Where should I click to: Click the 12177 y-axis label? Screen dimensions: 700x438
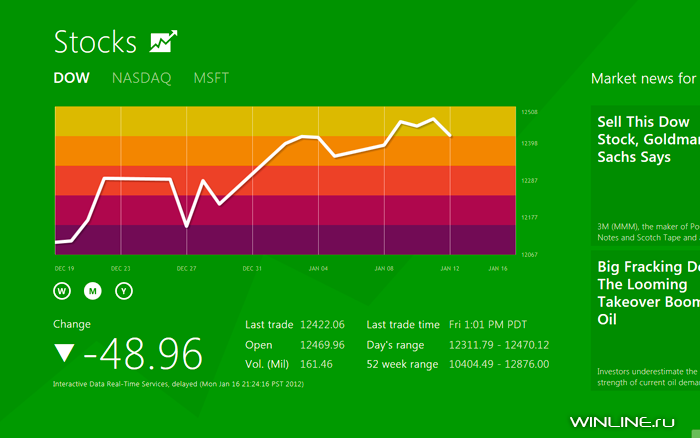point(529,217)
